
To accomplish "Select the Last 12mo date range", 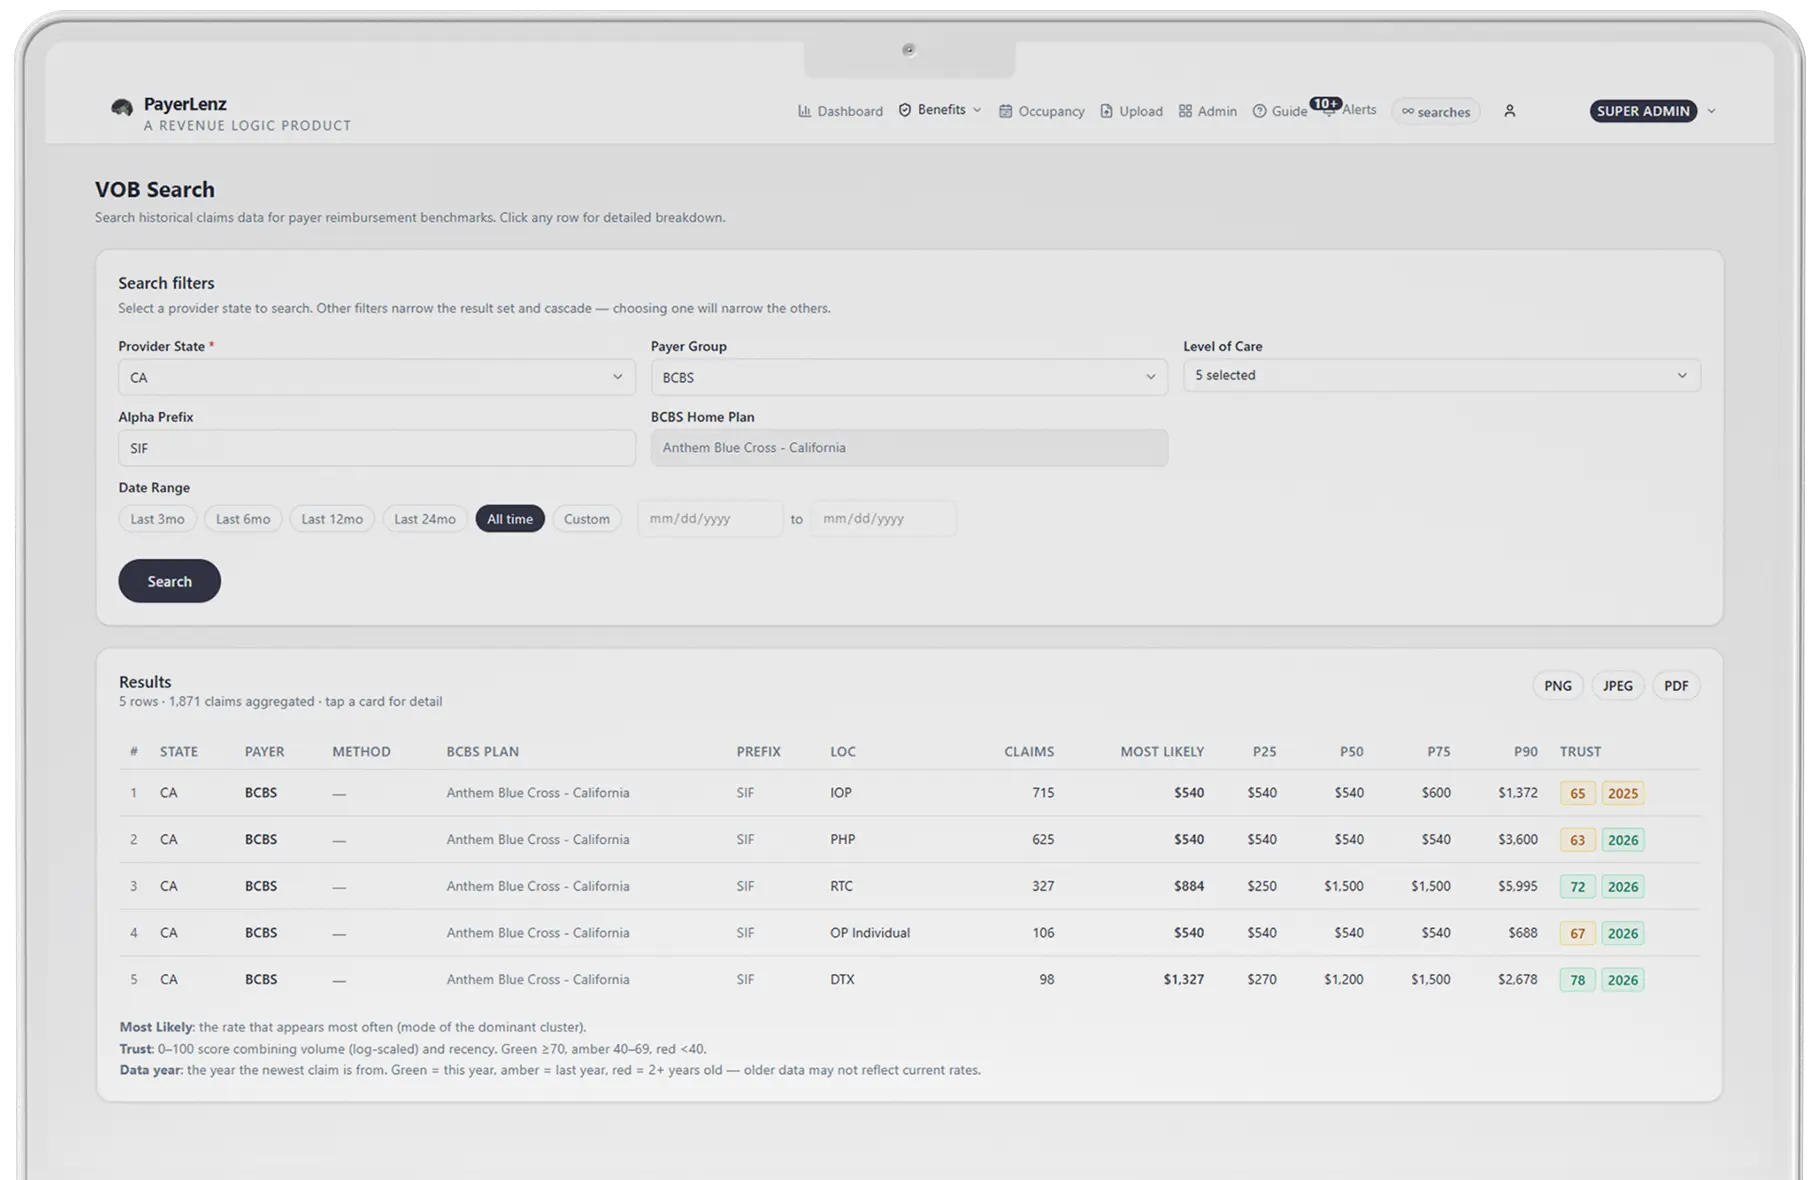I will click(332, 519).
